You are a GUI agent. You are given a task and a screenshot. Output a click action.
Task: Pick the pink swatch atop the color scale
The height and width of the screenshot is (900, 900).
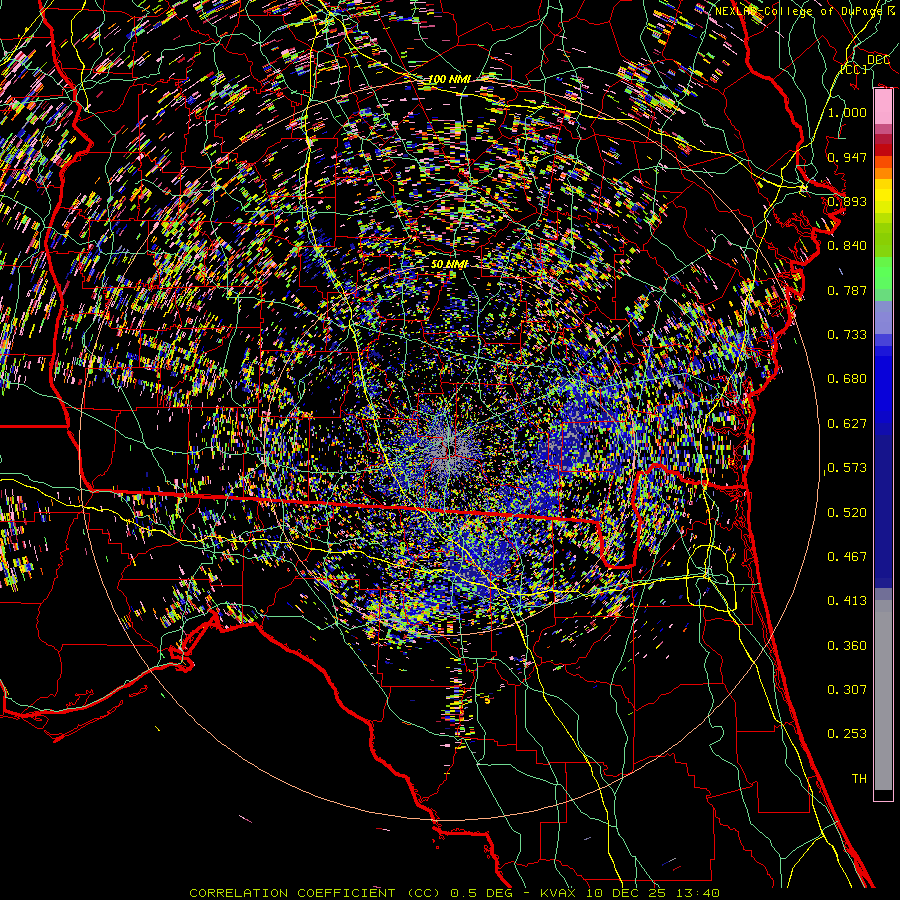(x=883, y=107)
